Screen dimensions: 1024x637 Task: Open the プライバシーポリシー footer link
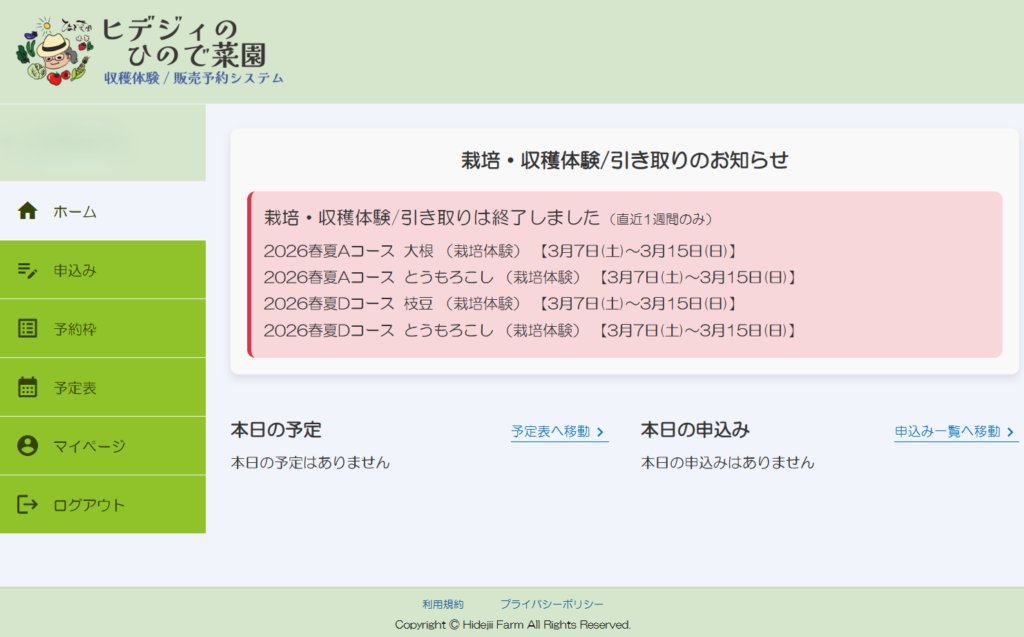(x=552, y=605)
